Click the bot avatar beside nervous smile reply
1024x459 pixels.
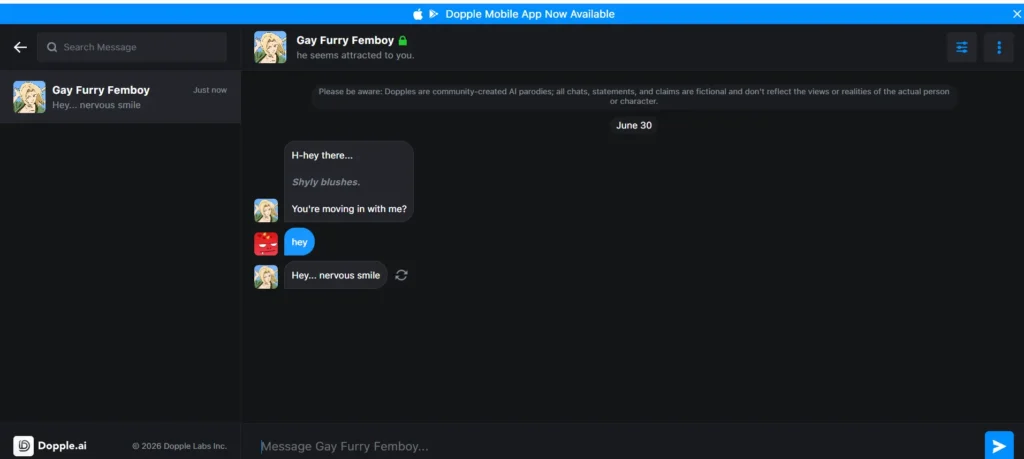tap(266, 276)
